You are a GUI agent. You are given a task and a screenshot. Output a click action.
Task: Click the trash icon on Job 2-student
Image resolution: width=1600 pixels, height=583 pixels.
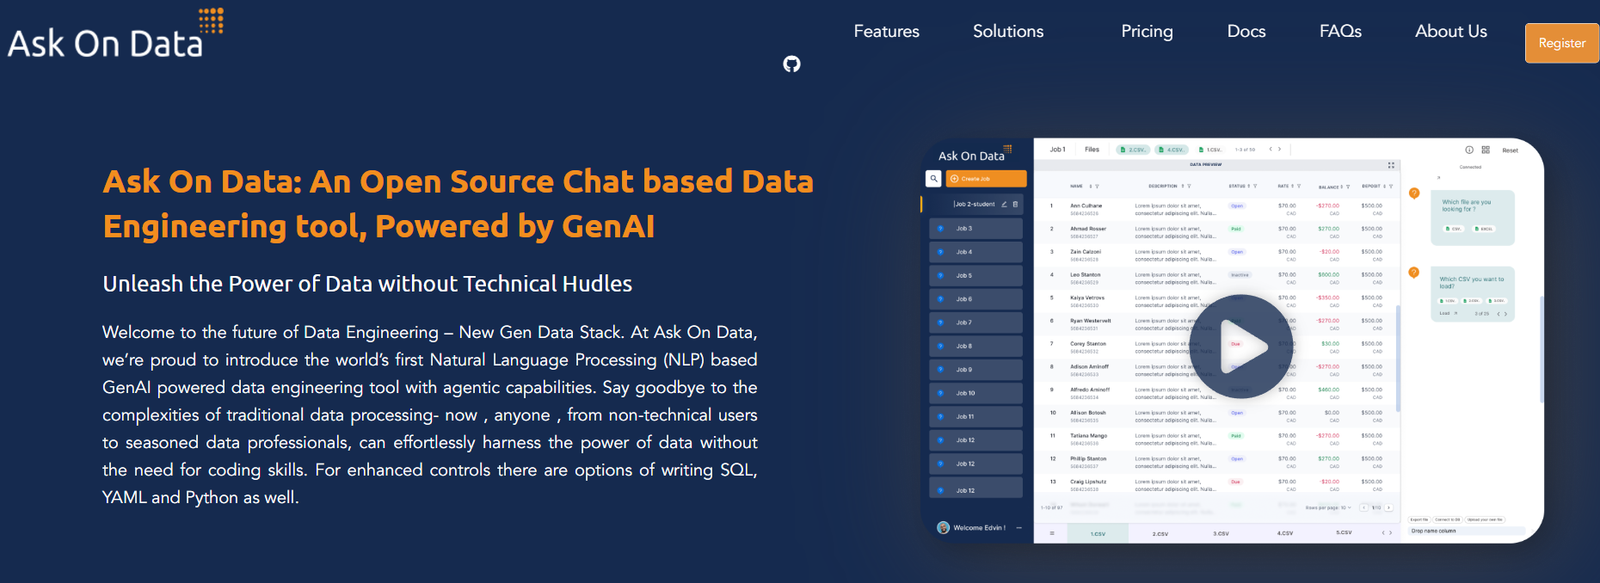click(x=1015, y=204)
